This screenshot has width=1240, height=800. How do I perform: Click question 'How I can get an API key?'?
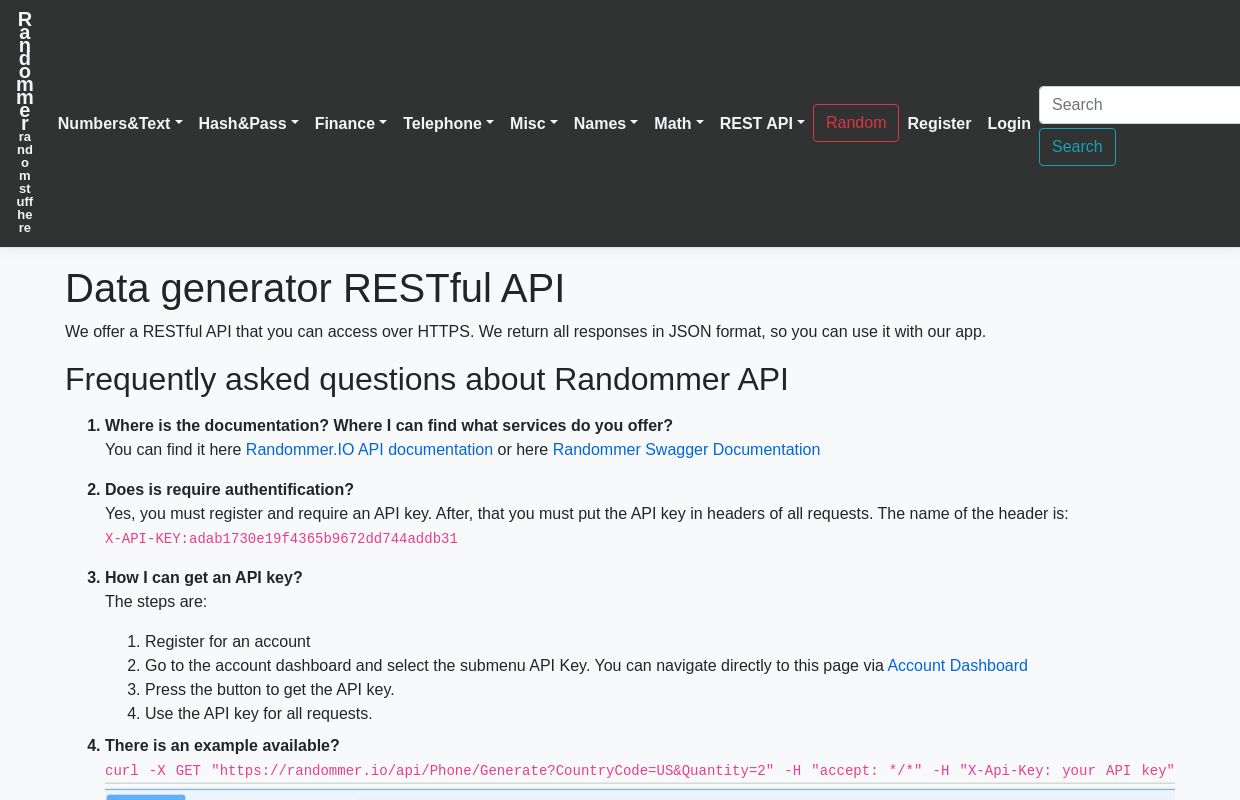204,578
